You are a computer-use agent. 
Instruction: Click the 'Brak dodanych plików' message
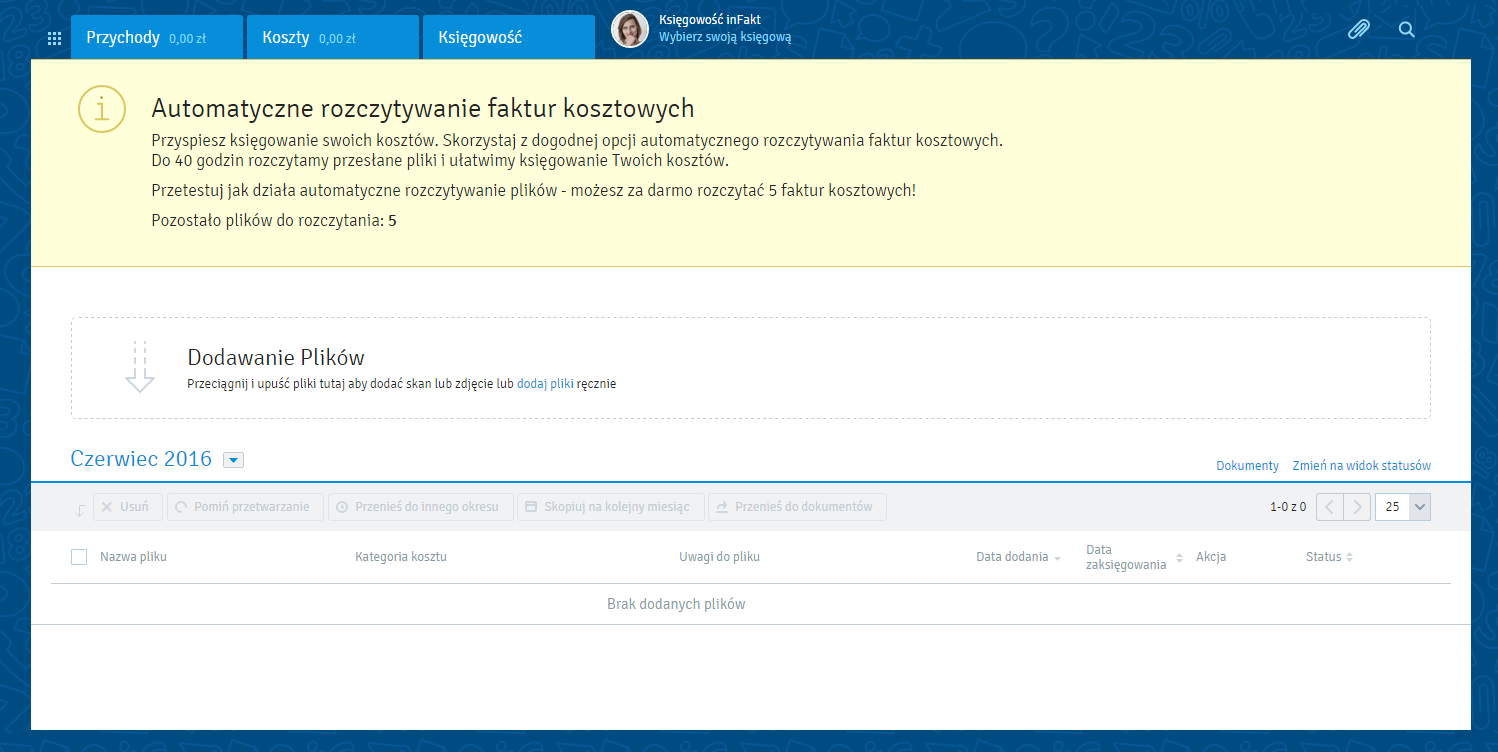click(x=676, y=604)
